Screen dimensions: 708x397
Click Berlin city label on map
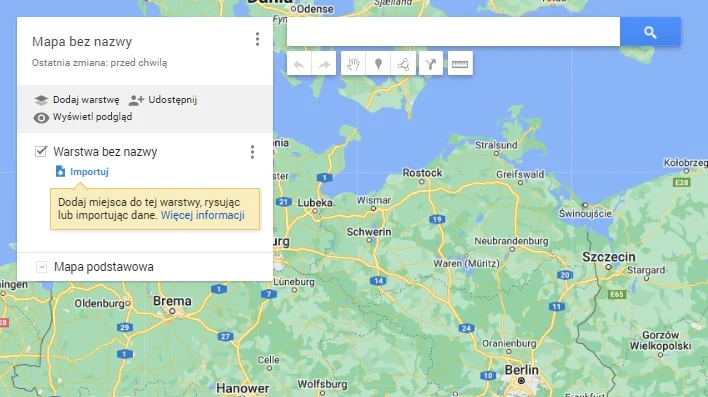522,370
